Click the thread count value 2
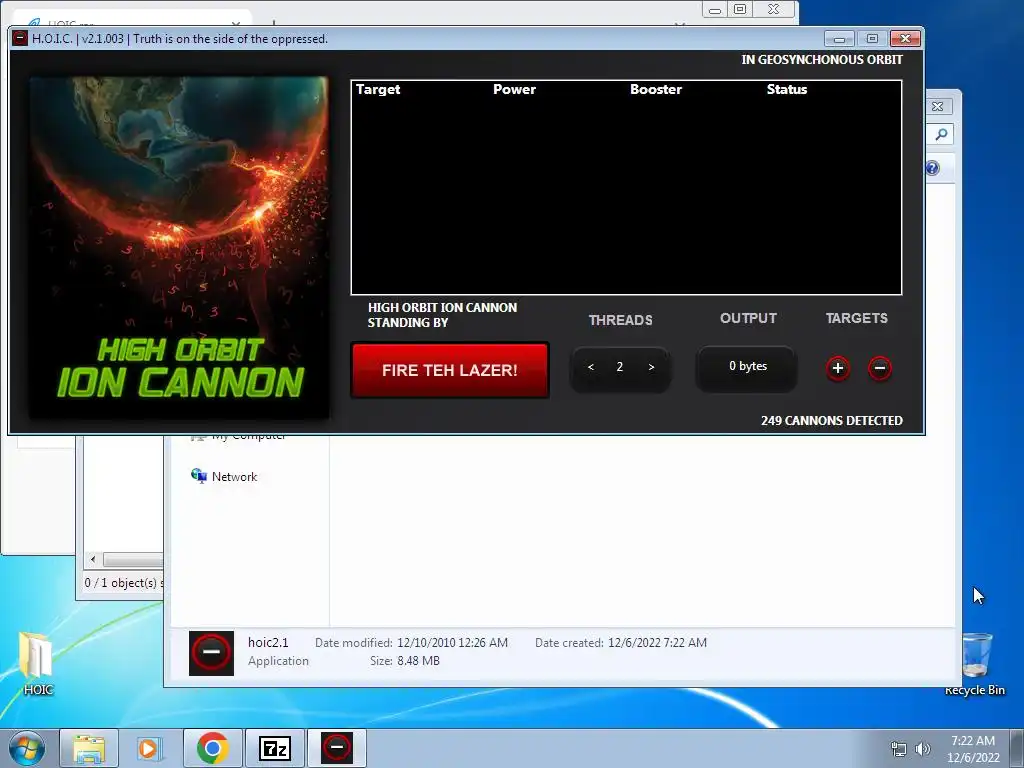Screen dimensions: 1024x768 [x=620, y=367]
